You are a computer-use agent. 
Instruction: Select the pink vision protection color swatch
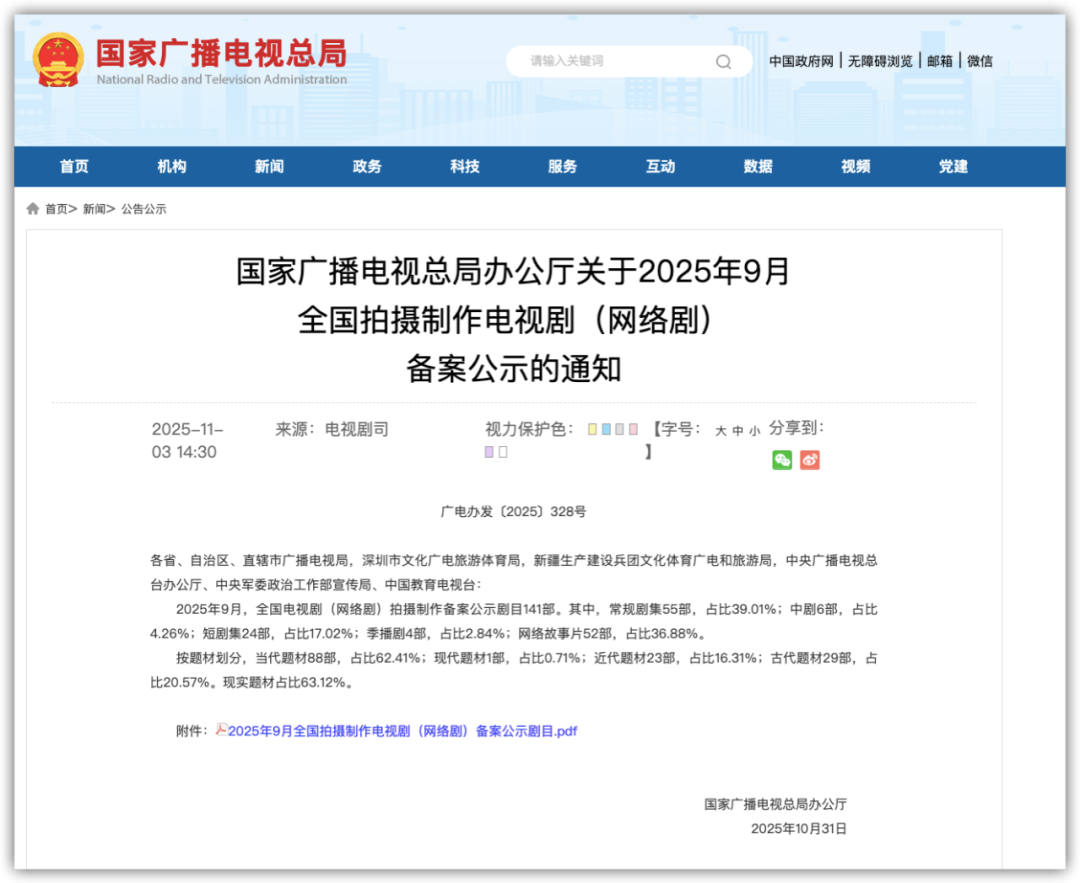[x=633, y=430]
